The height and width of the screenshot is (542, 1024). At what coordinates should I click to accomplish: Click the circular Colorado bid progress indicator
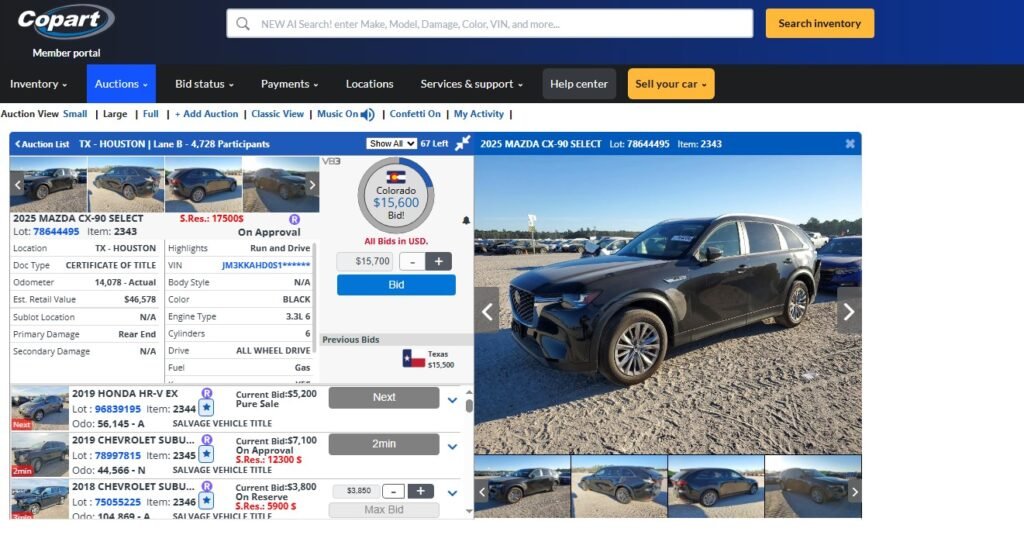[396, 195]
